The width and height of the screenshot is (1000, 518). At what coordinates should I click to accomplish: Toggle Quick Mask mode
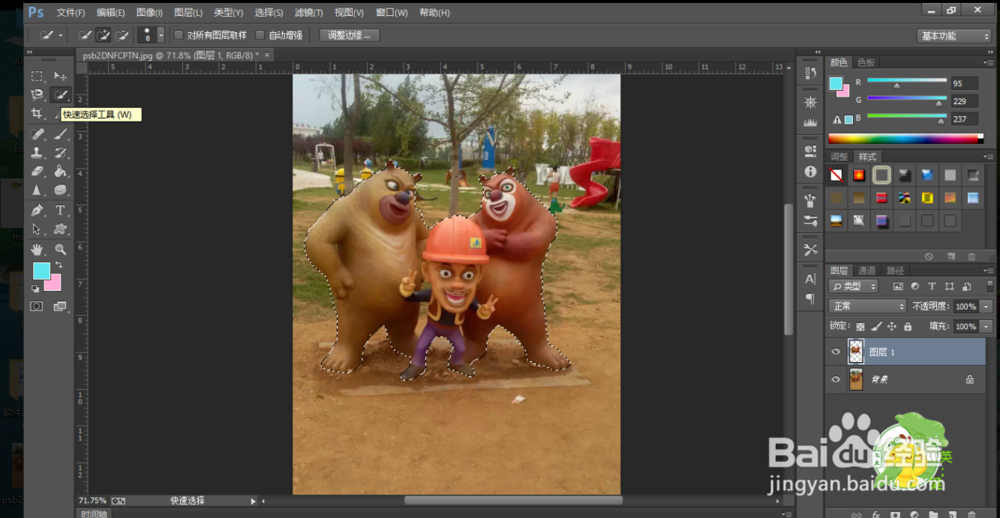click(37, 306)
